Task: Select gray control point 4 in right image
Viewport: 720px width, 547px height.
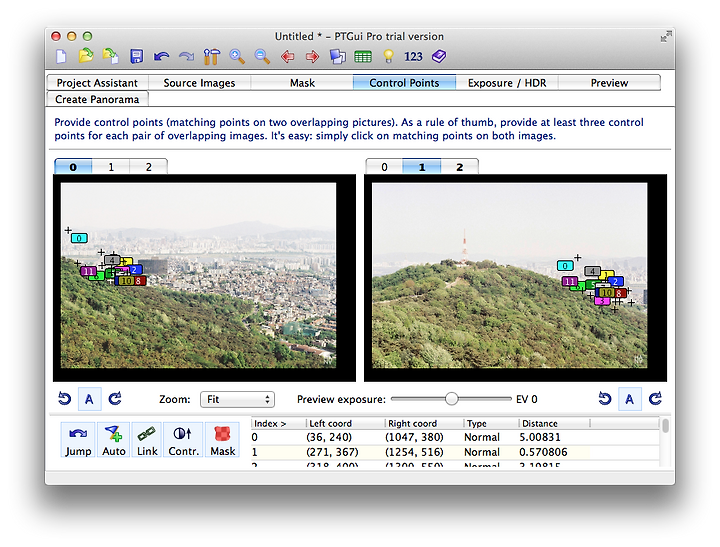Action: click(592, 271)
